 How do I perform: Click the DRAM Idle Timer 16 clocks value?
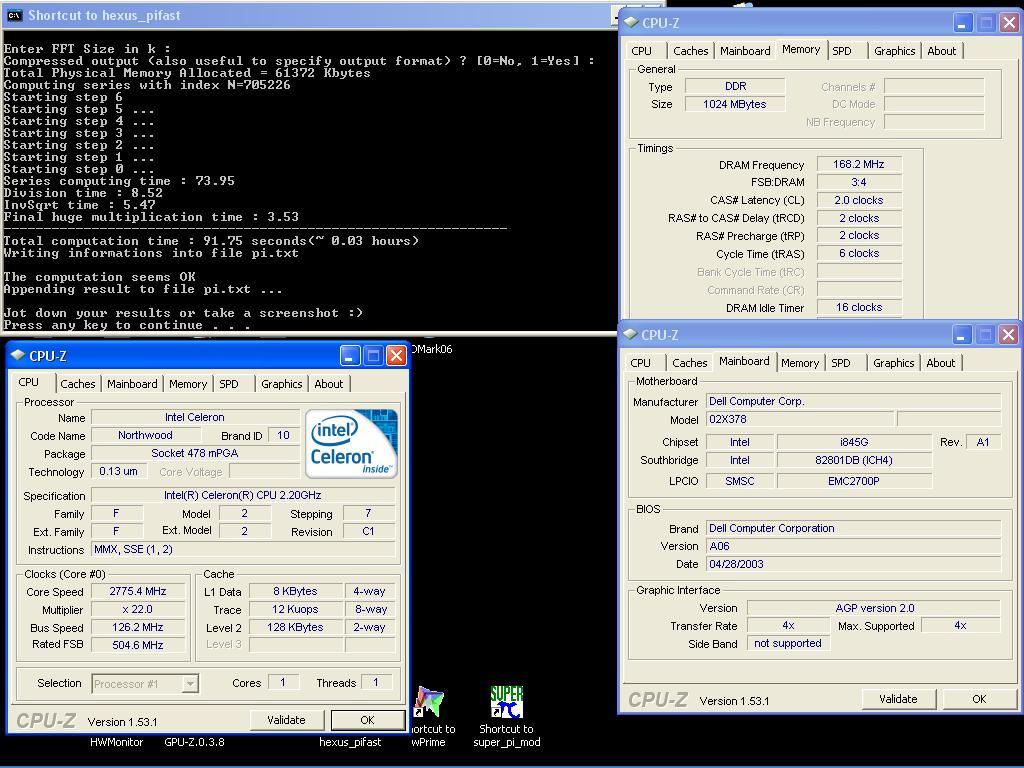coord(859,308)
